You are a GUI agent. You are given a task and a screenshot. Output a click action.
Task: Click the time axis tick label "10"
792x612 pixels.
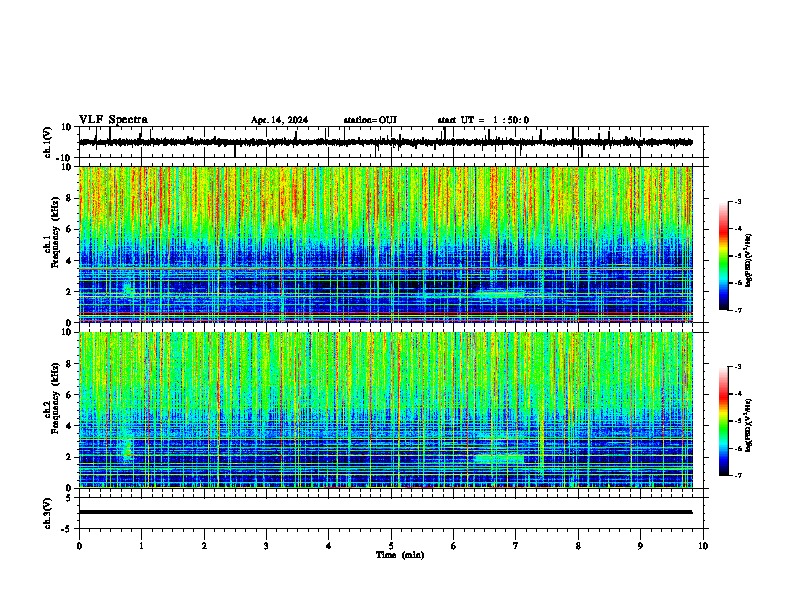703,546
